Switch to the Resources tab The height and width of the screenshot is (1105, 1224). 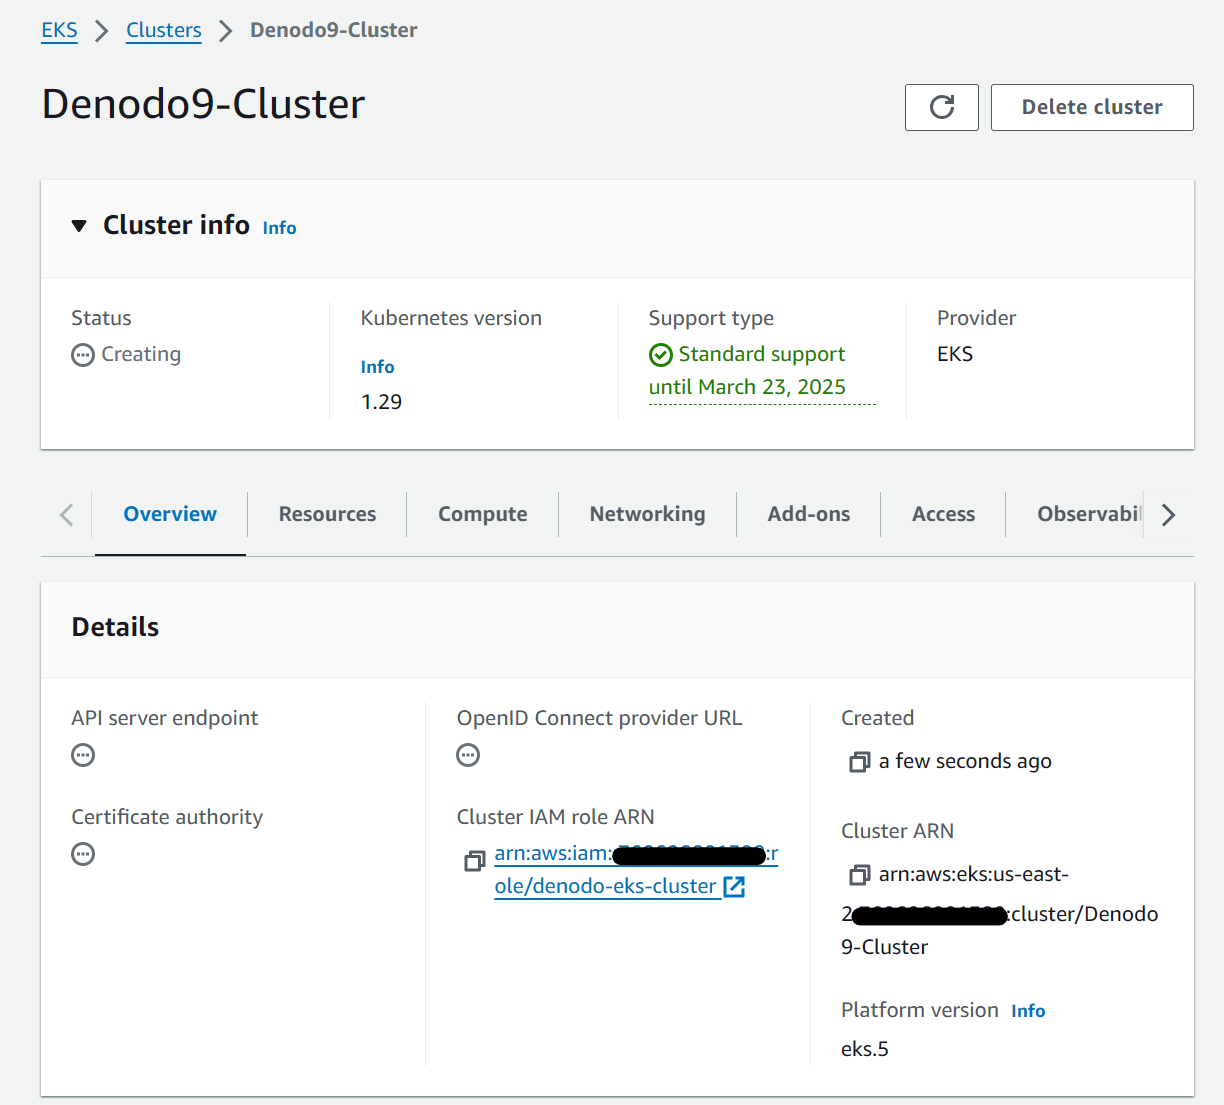[x=327, y=514]
